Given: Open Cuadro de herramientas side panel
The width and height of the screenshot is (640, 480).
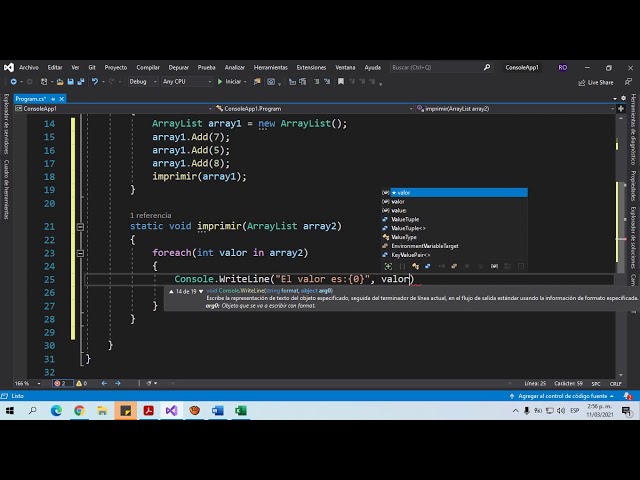Looking at the screenshot, I should coord(6,189).
